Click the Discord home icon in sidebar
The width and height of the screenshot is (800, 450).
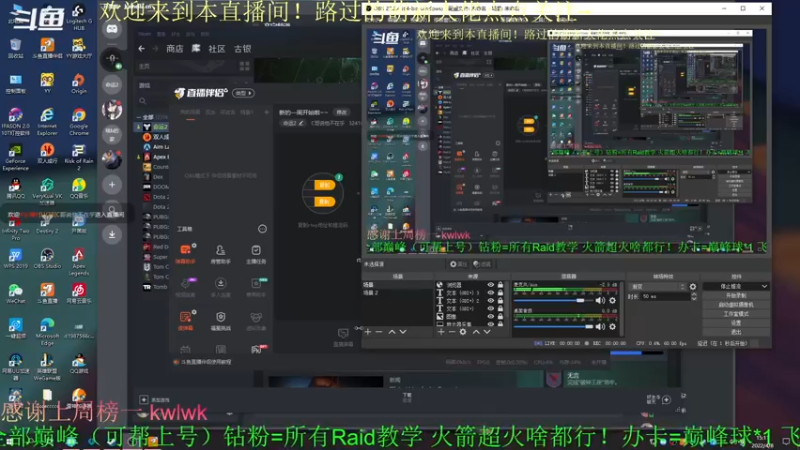[x=112, y=29]
